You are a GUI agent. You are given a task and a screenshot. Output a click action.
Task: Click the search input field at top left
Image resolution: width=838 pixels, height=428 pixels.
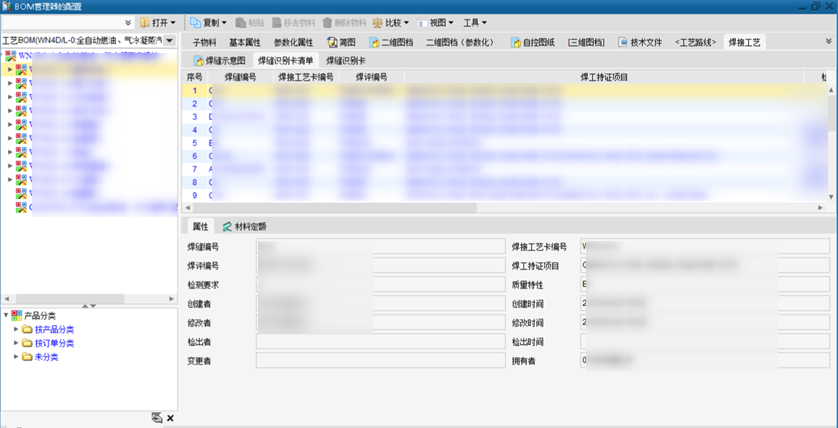pos(62,22)
